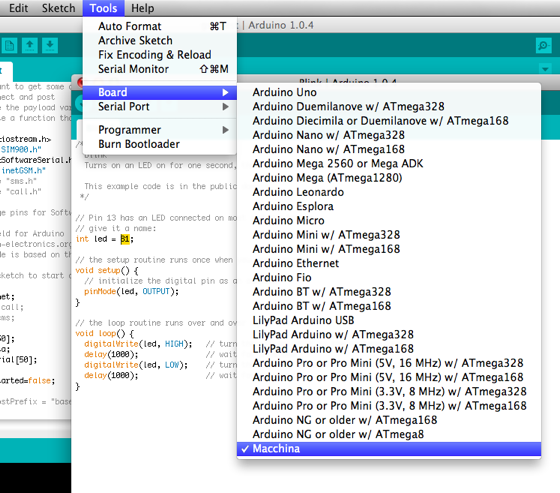Open the Help menu

pos(142,8)
